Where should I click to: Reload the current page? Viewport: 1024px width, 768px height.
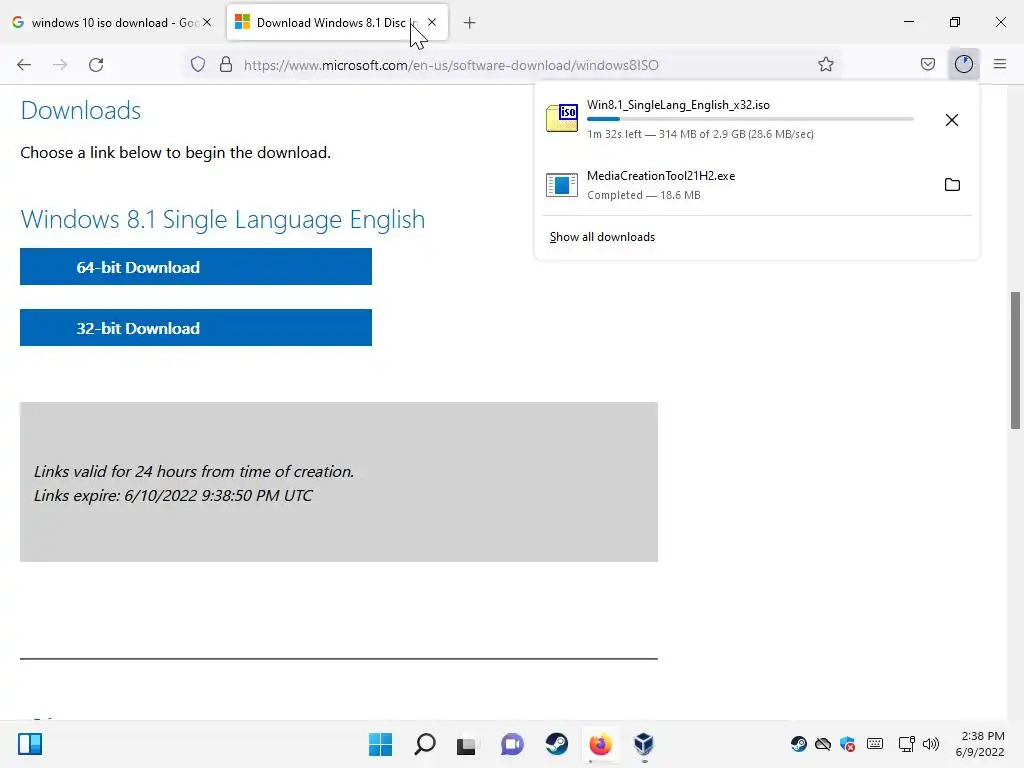96,65
